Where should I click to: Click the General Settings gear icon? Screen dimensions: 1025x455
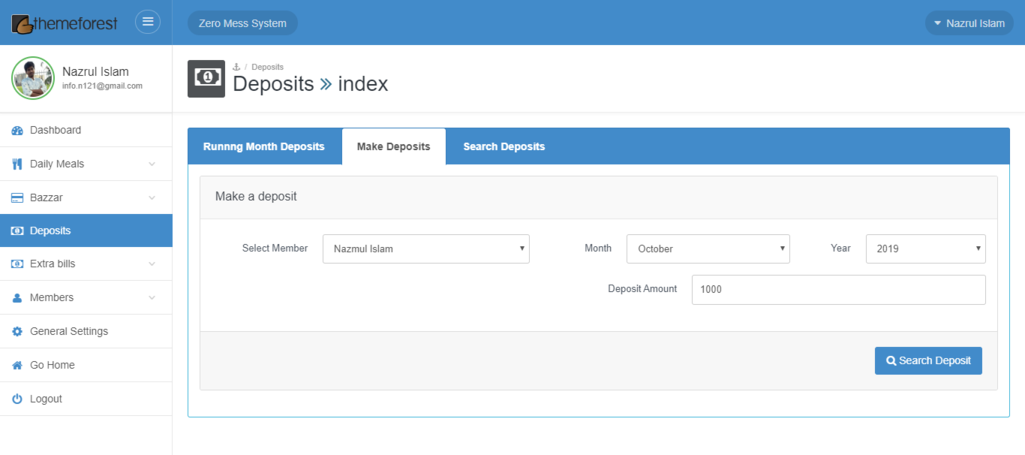(x=17, y=331)
